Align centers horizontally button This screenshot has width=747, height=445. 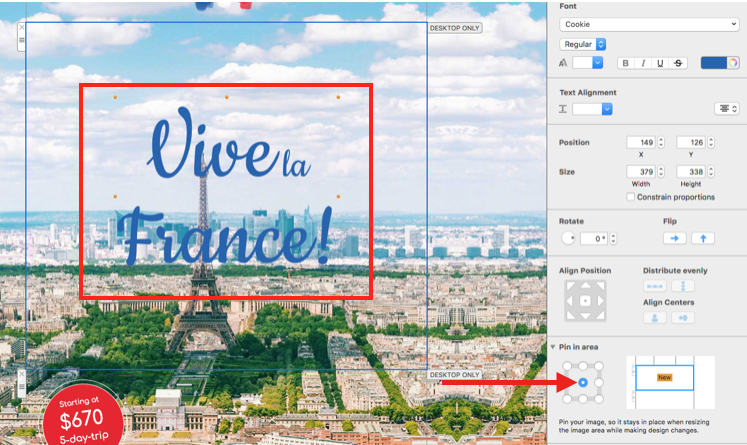point(683,318)
